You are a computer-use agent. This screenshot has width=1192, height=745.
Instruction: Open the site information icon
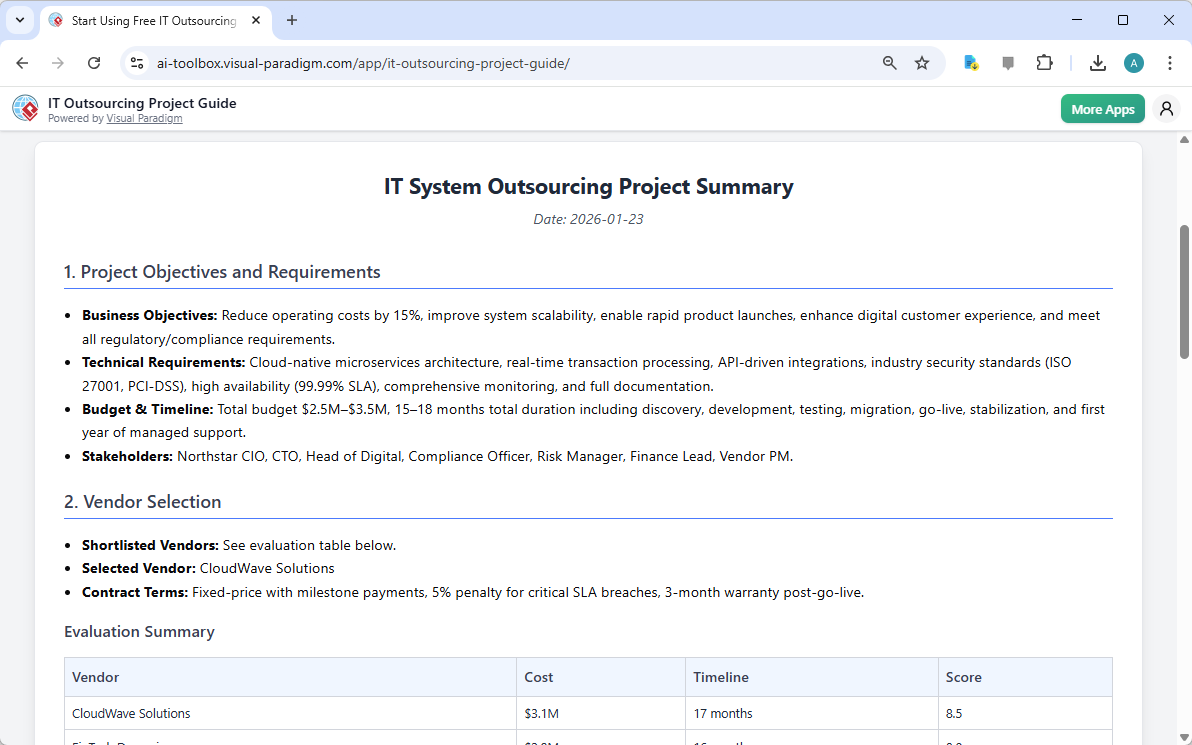tap(136, 62)
